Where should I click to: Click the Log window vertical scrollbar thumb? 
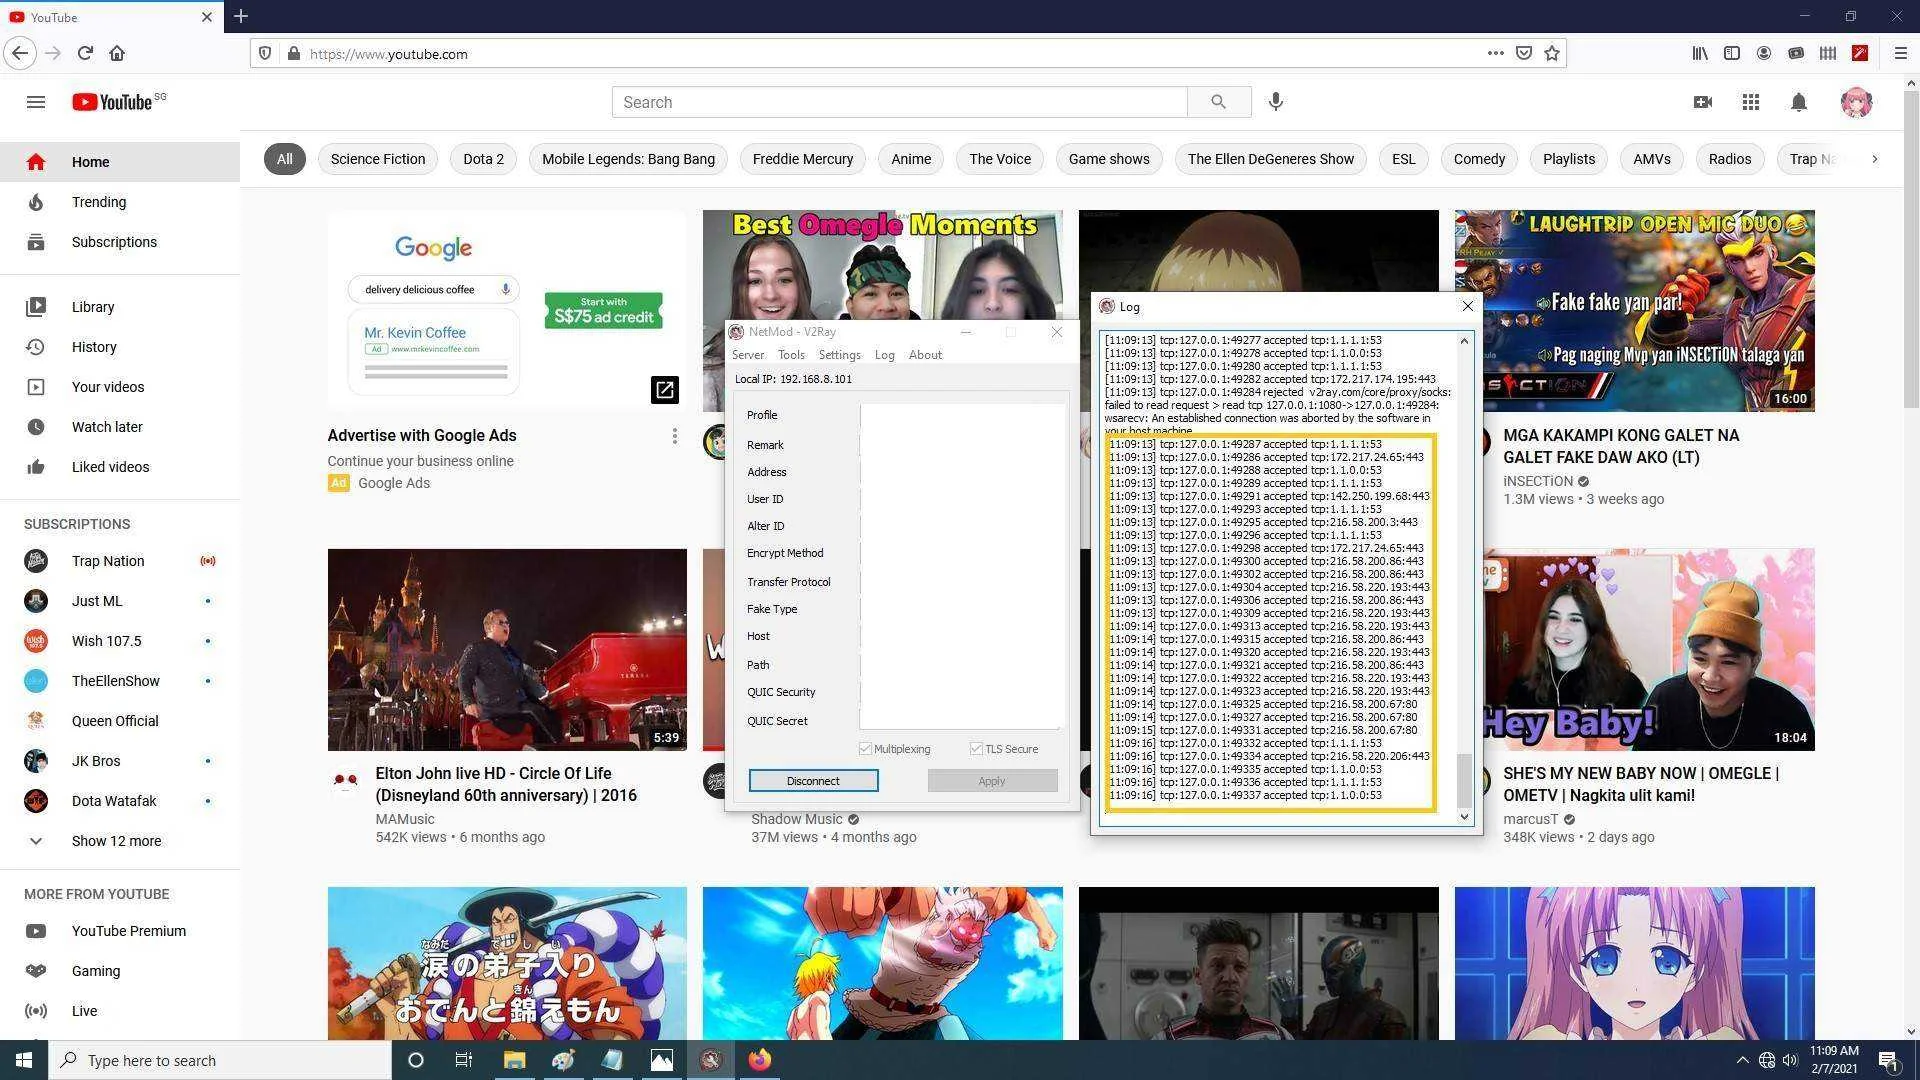[x=1465, y=780]
